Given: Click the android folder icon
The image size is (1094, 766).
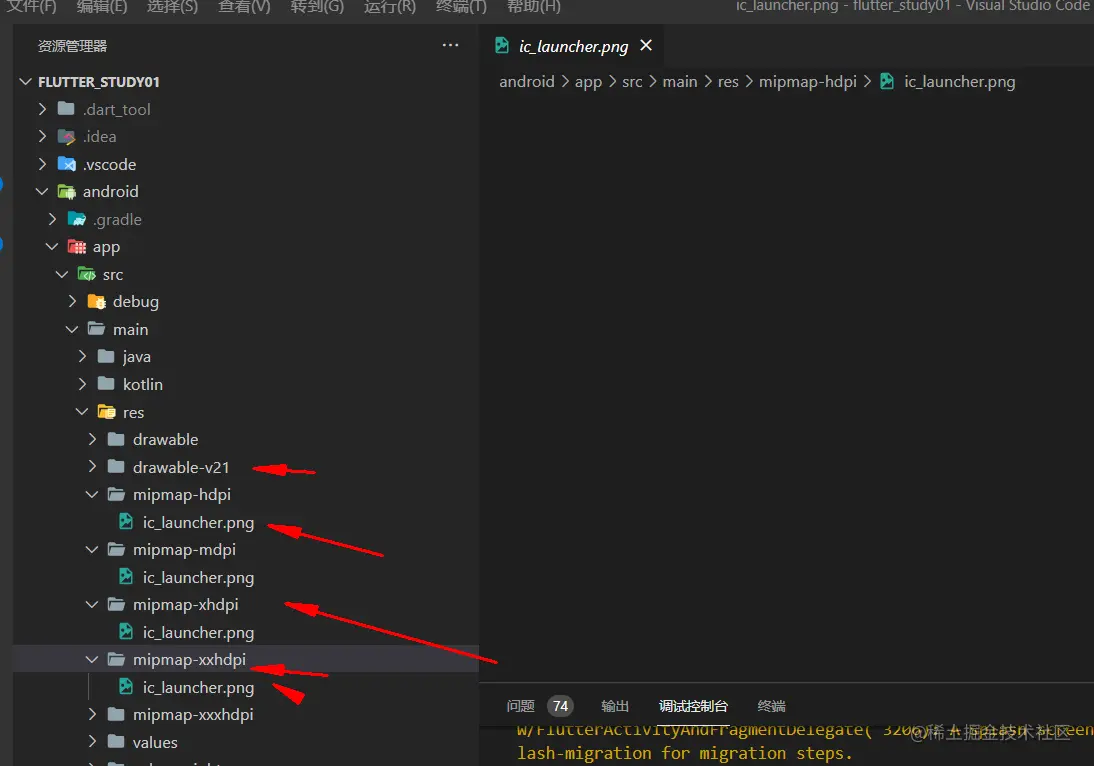Looking at the screenshot, I should tap(66, 191).
